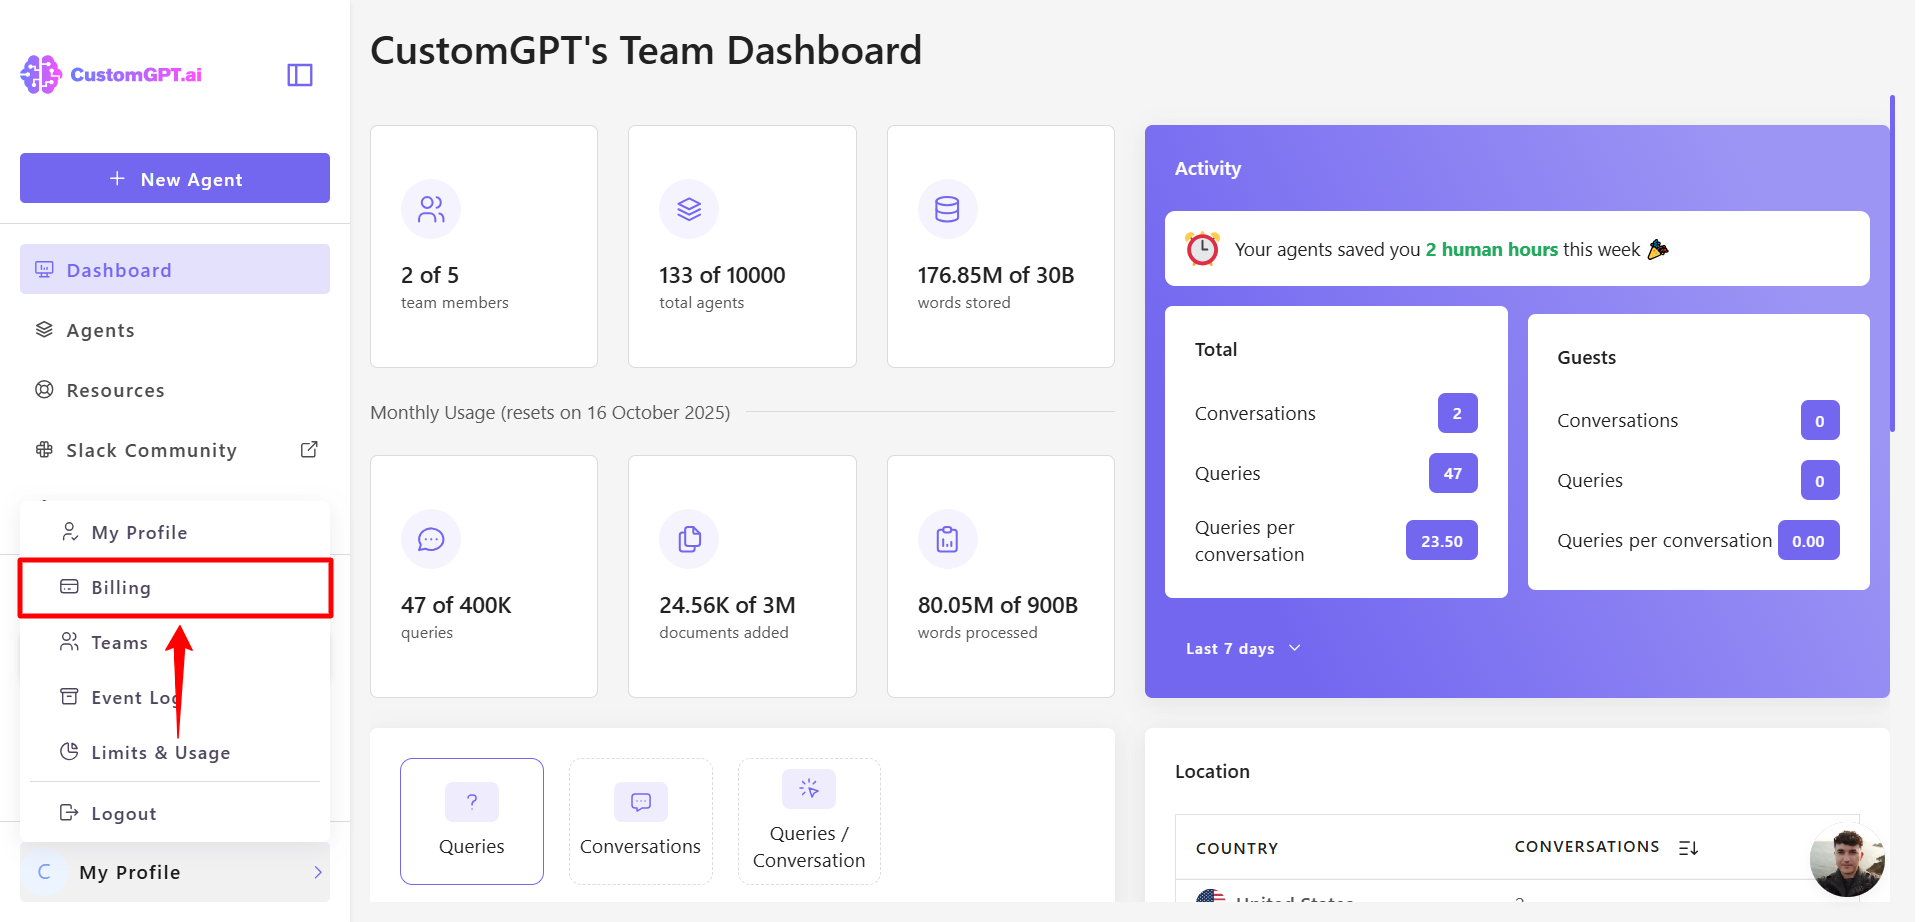Click '47 of 400K' queries text

456,605
